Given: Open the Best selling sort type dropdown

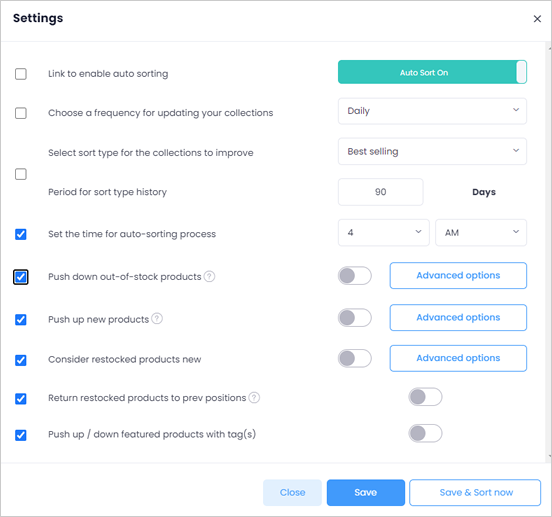Looking at the screenshot, I should 432,151.
